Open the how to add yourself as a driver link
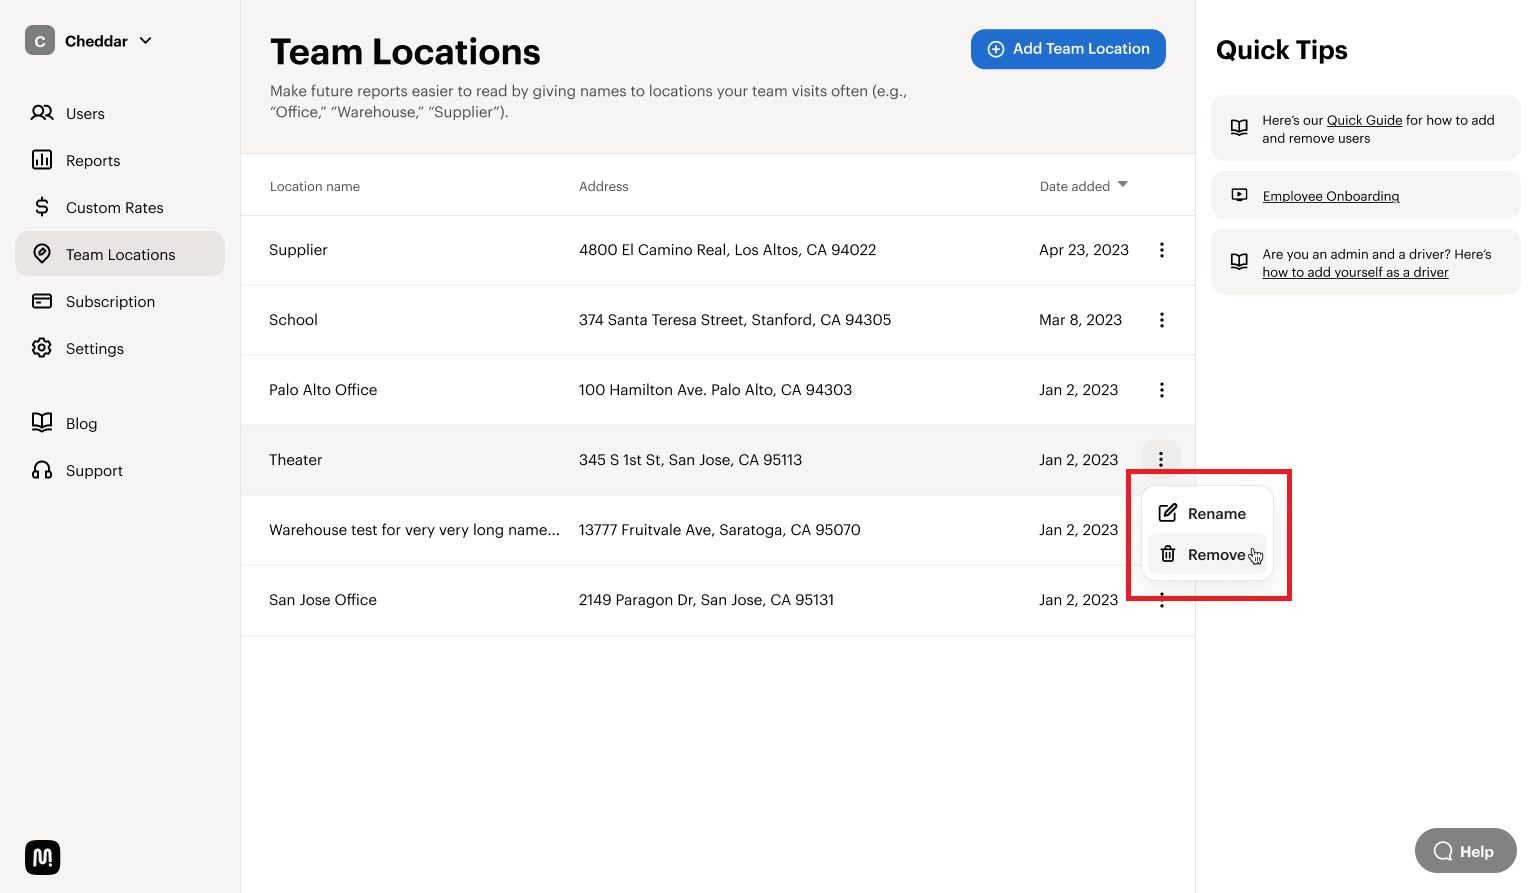This screenshot has height=893, width=1536. [1355, 272]
